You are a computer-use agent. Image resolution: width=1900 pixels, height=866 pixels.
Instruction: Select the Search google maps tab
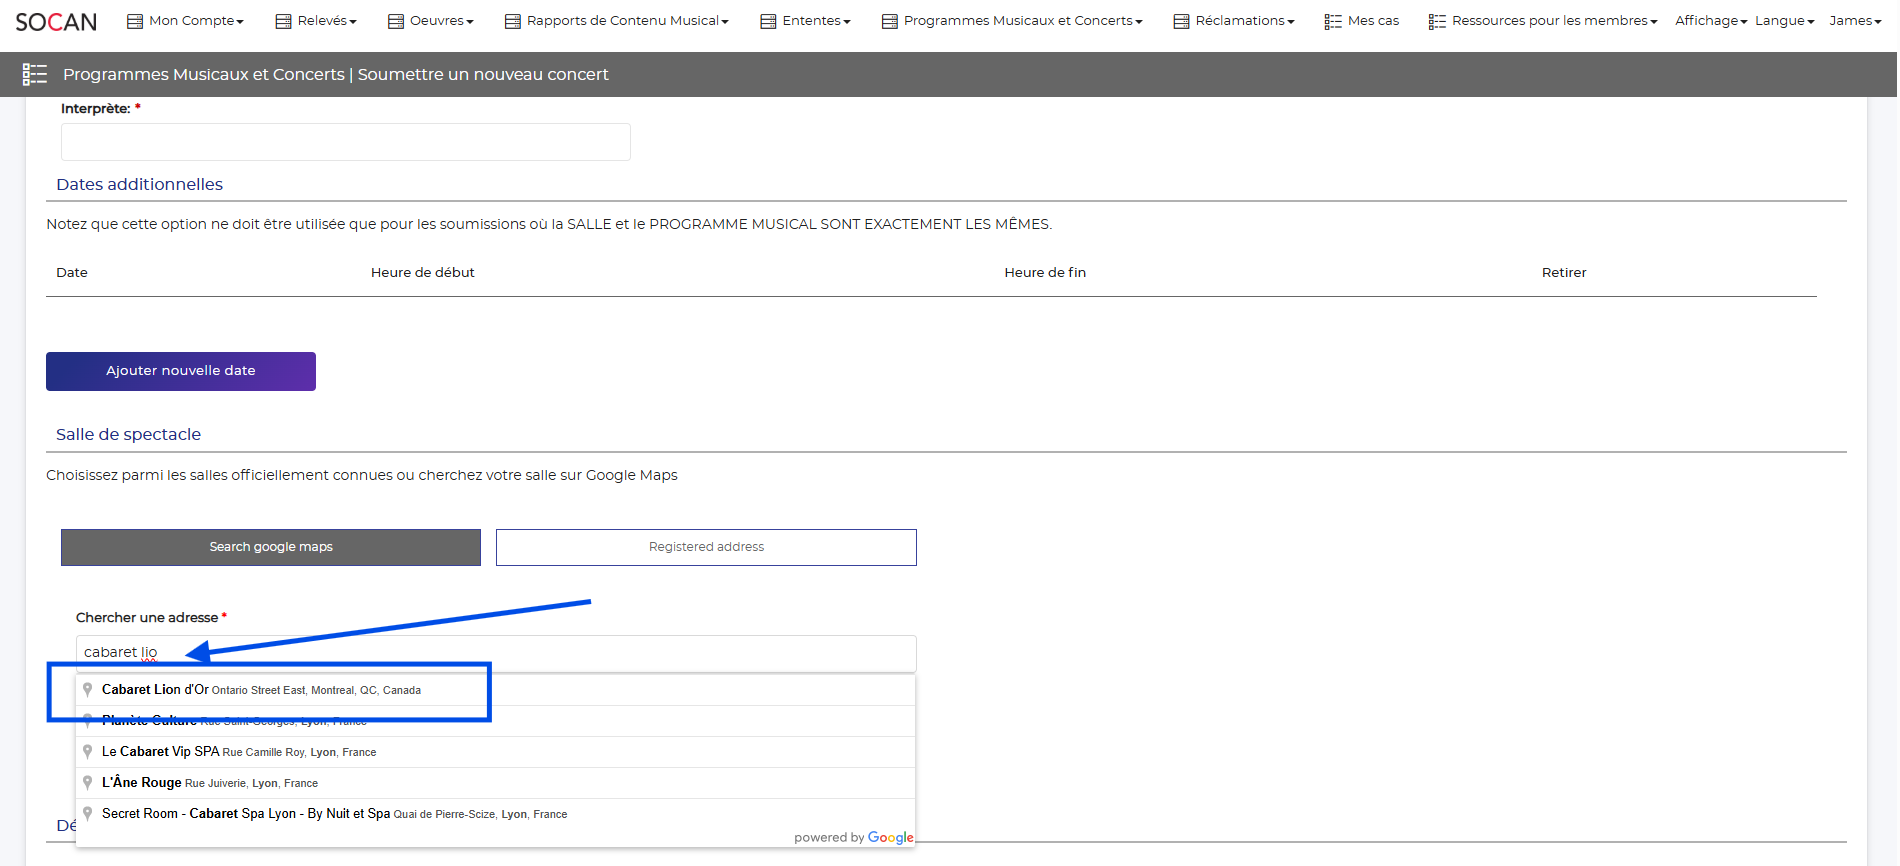(x=271, y=547)
